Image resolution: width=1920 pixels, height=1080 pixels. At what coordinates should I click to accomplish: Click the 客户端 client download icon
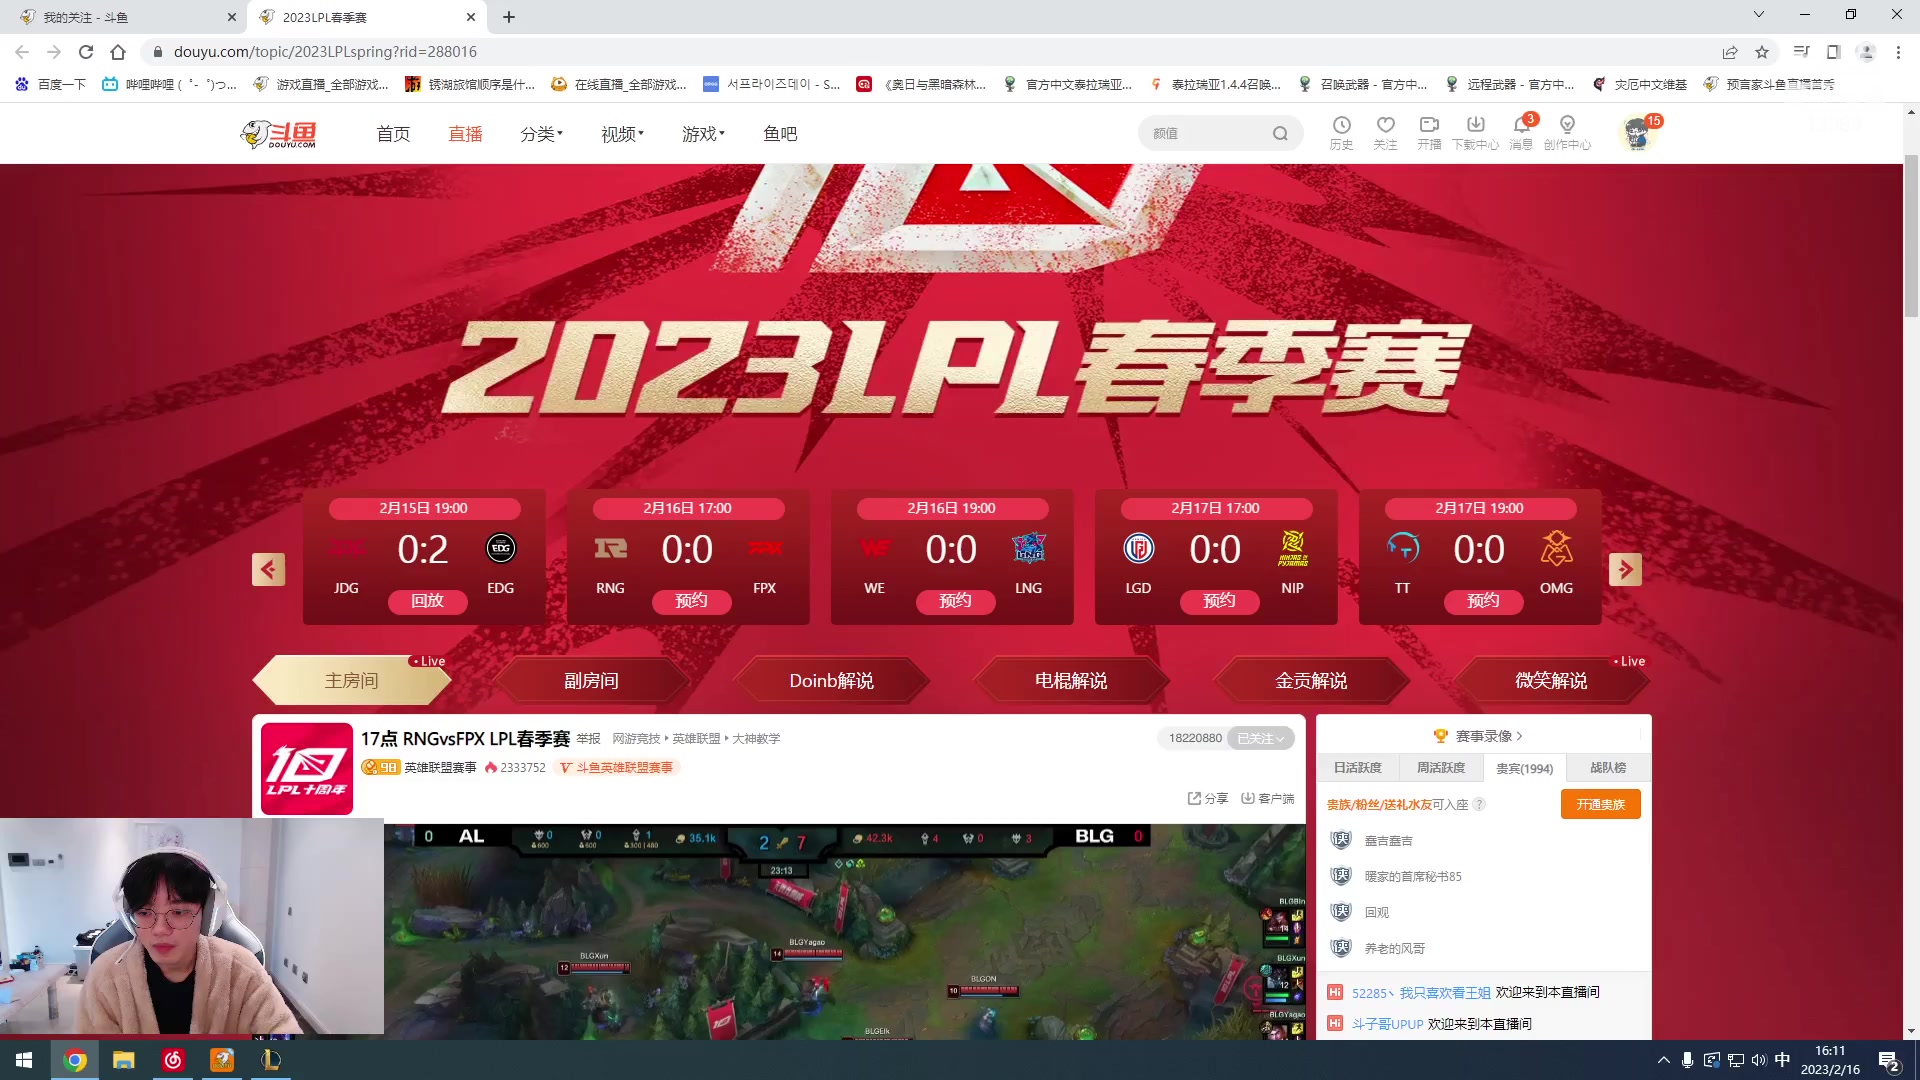click(1267, 798)
